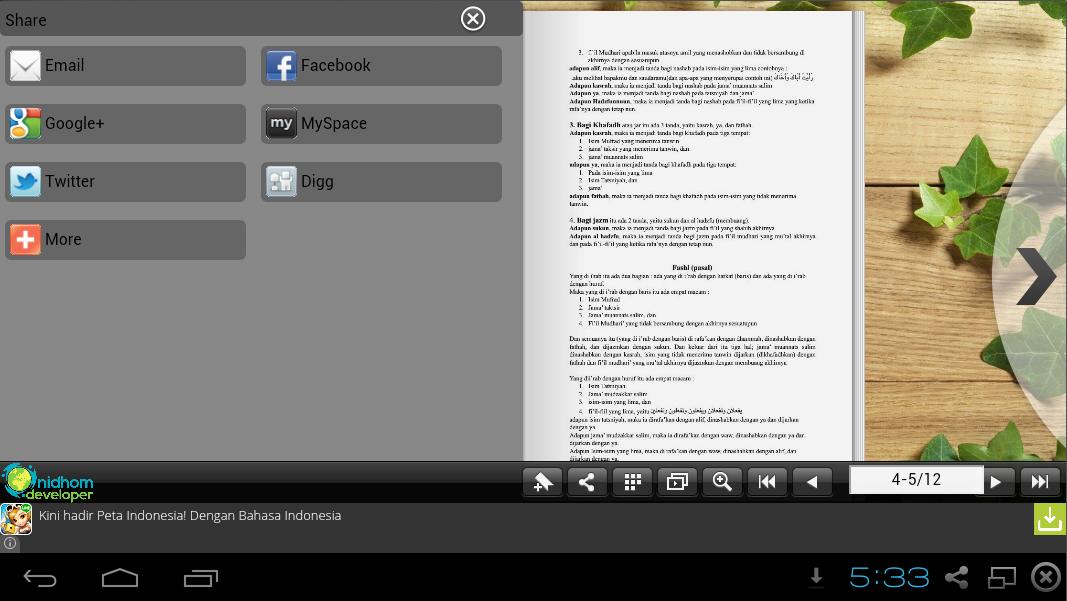1067x601 pixels.
Task: Choose Google+ sharing option
Action: pos(125,124)
